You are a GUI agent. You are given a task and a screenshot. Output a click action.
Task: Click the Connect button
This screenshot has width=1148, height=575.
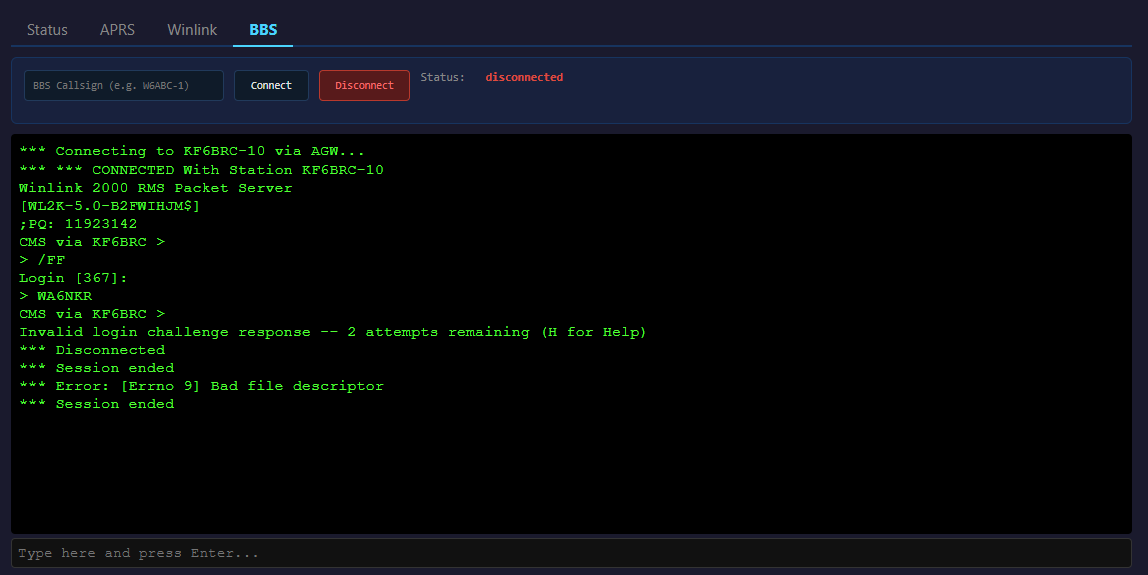pyautogui.click(x=271, y=86)
